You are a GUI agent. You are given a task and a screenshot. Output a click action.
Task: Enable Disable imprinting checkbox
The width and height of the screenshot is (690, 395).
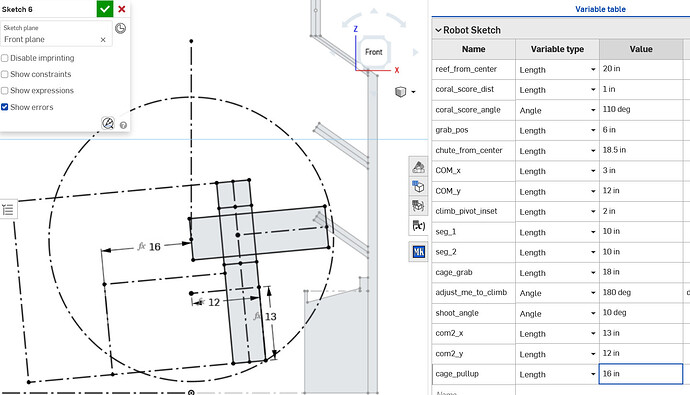pos(5,58)
